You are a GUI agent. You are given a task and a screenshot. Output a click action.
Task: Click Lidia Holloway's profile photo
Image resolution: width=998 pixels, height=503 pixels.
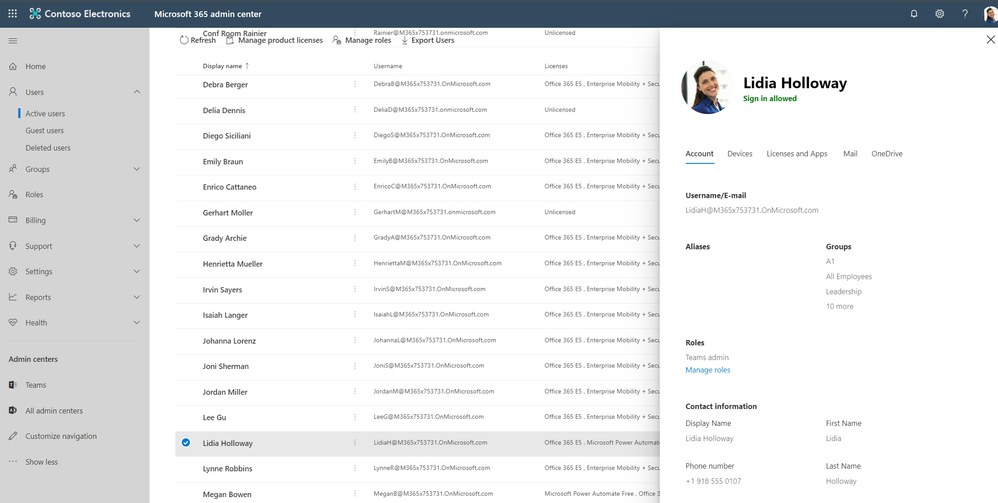(707, 87)
